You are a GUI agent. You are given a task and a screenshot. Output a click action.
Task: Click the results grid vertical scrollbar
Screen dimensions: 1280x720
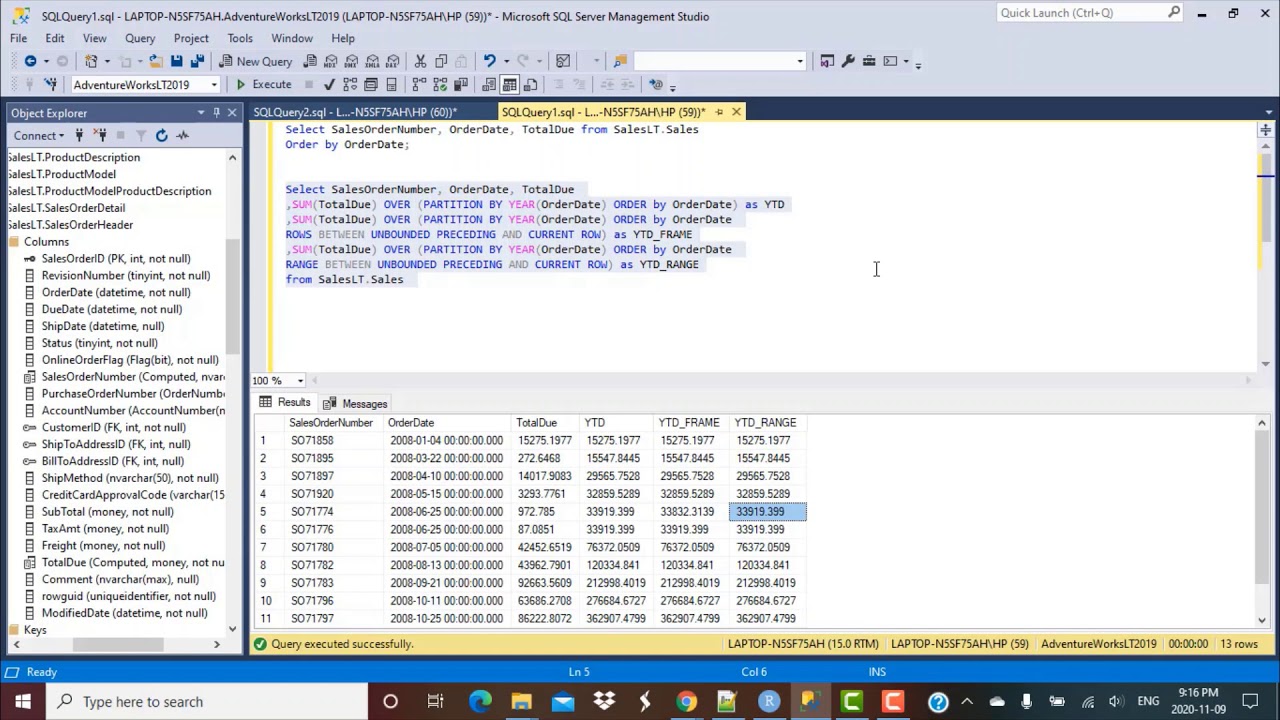tap(1262, 520)
